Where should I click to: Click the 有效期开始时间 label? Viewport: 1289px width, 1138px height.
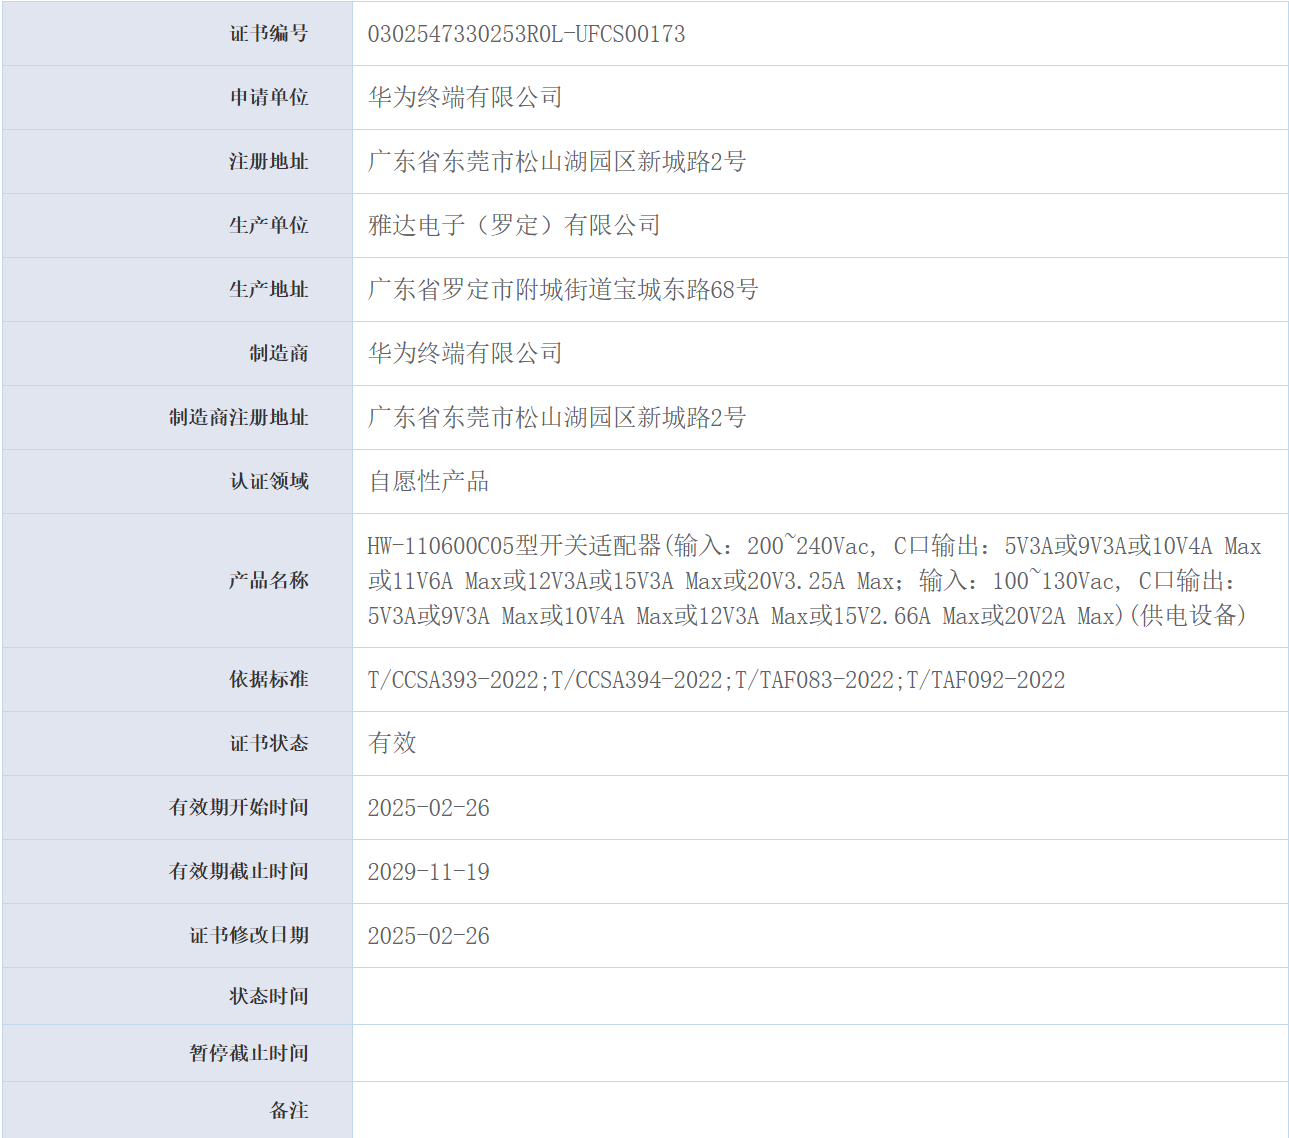[x=239, y=808]
